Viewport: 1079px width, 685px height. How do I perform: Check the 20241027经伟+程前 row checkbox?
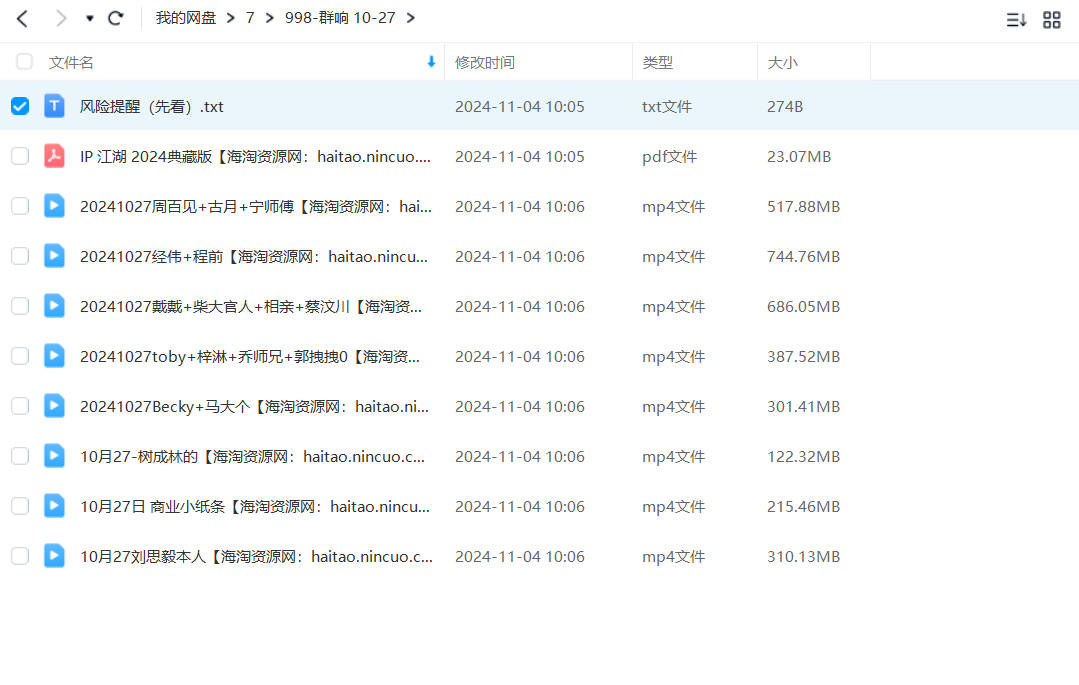click(20, 256)
